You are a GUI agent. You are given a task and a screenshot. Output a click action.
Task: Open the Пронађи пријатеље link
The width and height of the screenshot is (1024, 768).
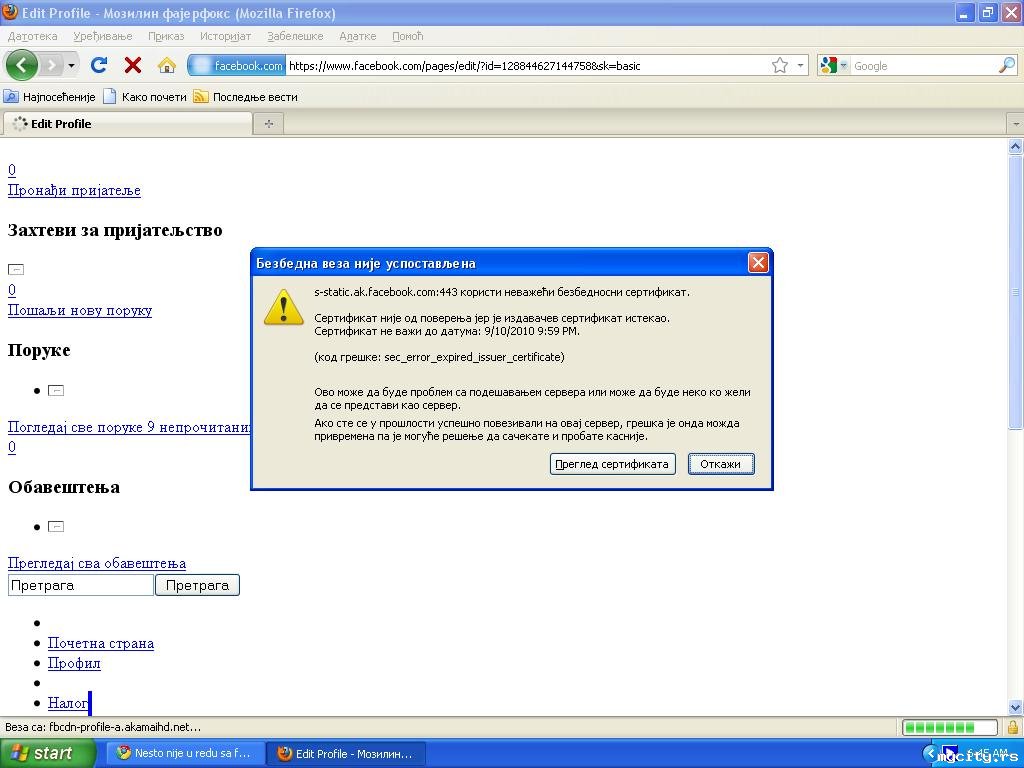[74, 190]
